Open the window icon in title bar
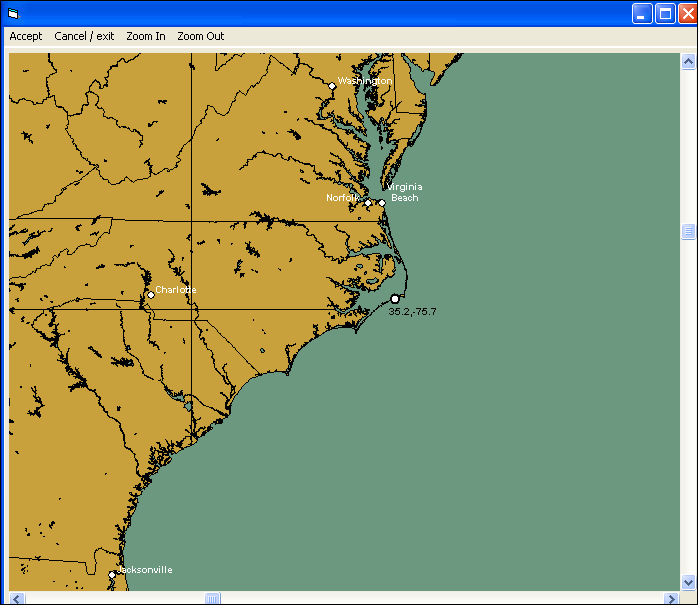 click(x=13, y=14)
